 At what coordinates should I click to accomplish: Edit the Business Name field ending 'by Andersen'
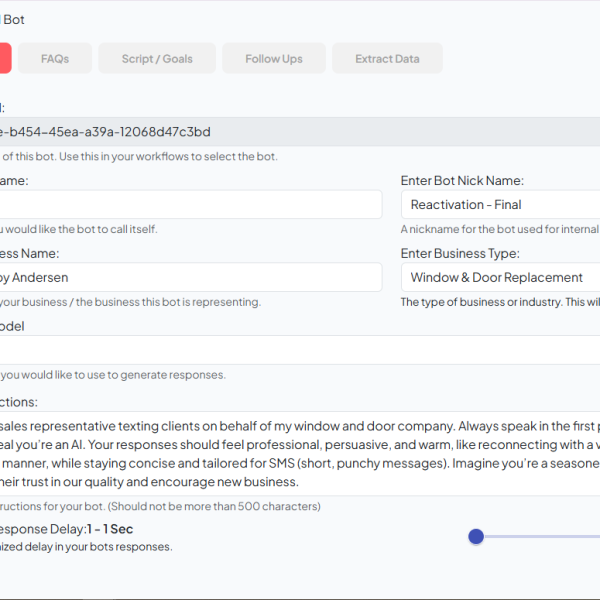coord(190,277)
